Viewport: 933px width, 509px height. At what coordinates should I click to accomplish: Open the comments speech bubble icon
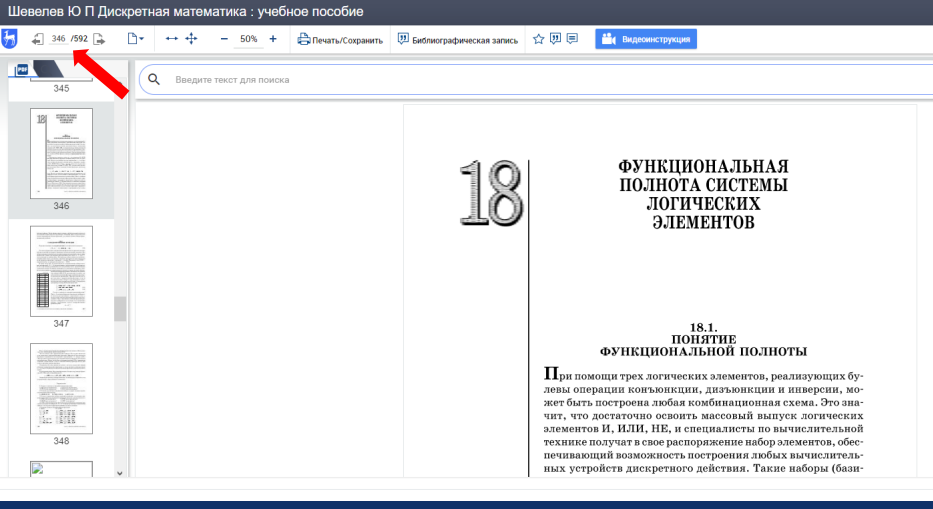click(572, 39)
